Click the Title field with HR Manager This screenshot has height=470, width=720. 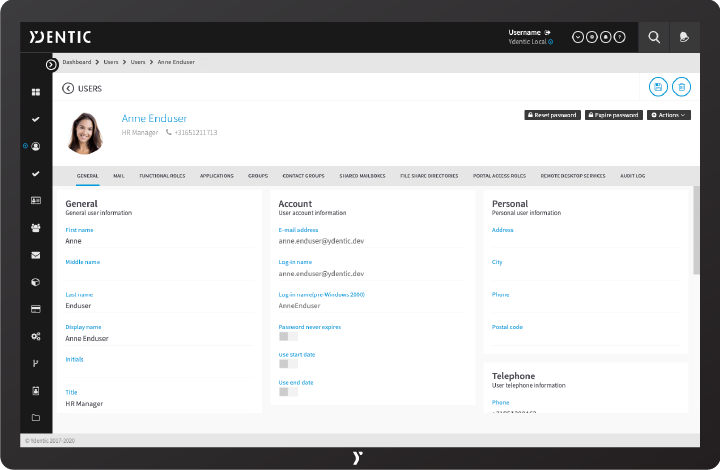159,404
